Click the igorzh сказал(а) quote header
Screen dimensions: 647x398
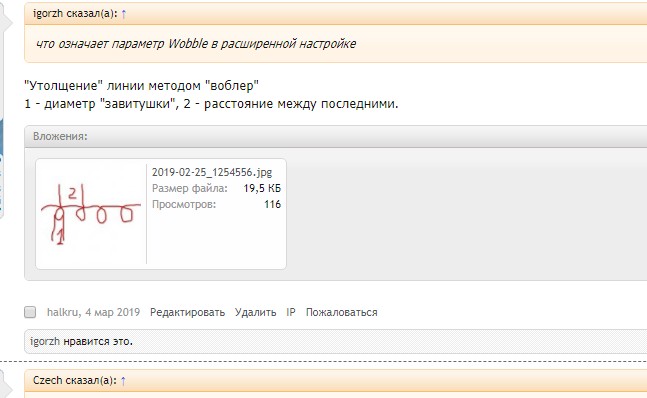(75, 14)
